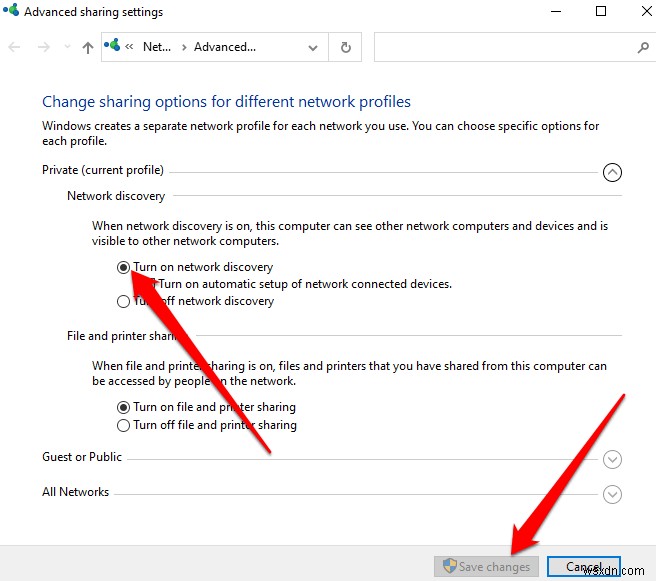Click the Private (current profile) heading
Screen dimensions: 656x581
[103, 170]
